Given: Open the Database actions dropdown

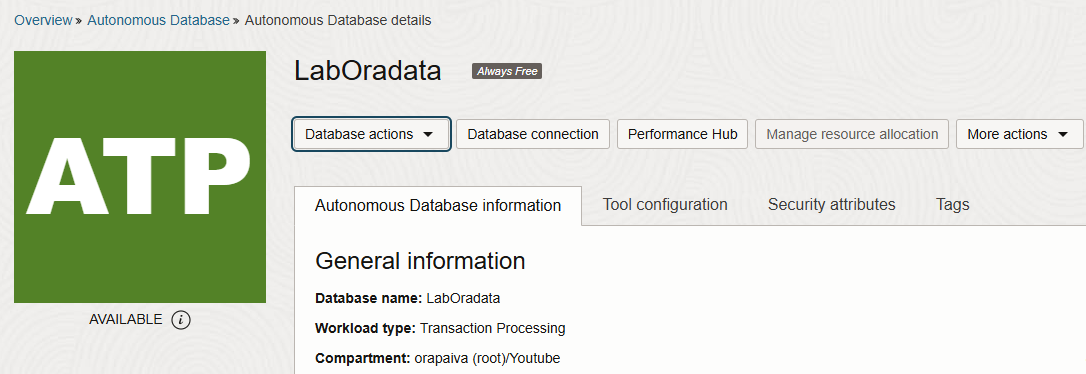Looking at the screenshot, I should (372, 134).
